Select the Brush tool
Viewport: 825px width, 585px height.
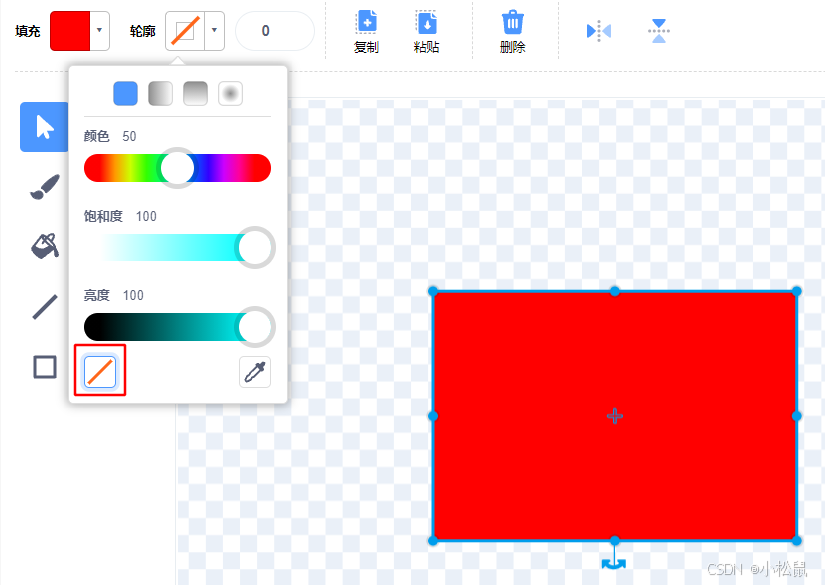click(x=45, y=187)
